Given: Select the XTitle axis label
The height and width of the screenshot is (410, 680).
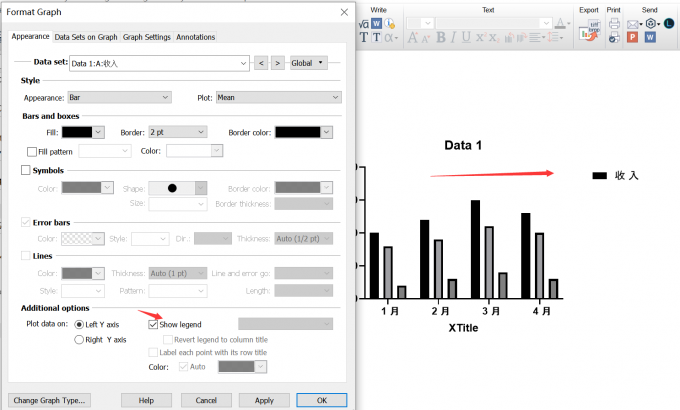Looking at the screenshot, I should pyautogui.click(x=463, y=328).
